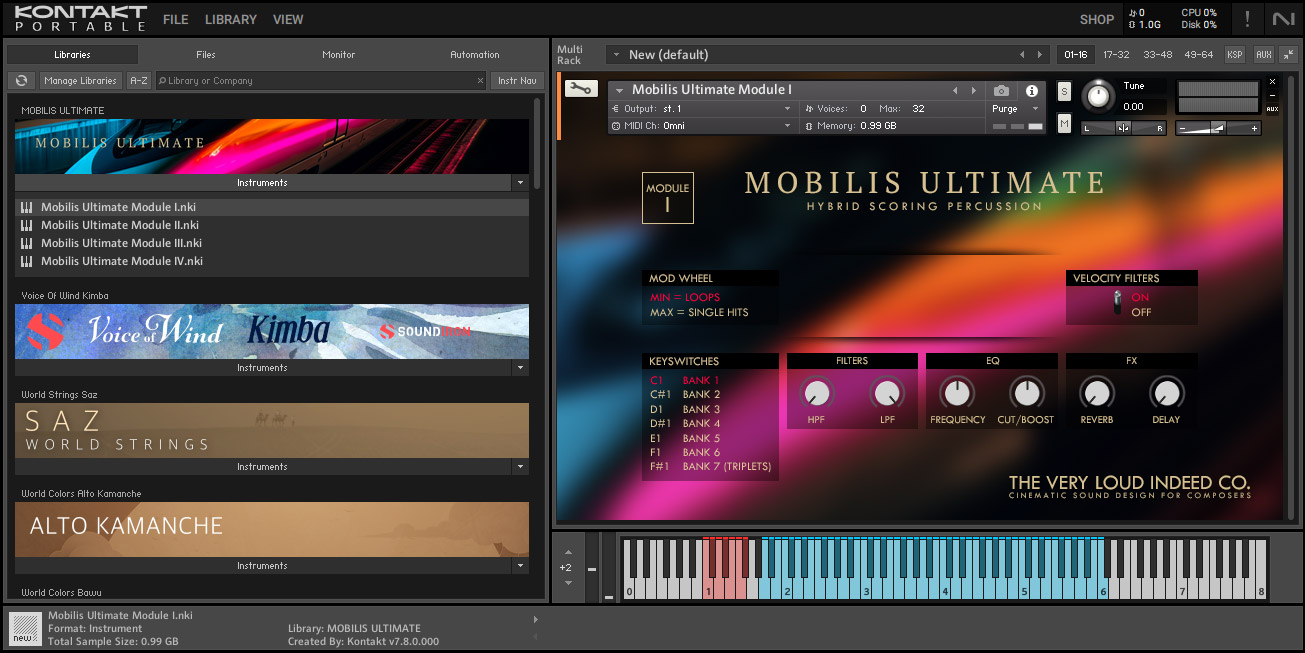This screenshot has width=1305, height=653.
Task: Open the LIBRARY menu
Action: [230, 19]
